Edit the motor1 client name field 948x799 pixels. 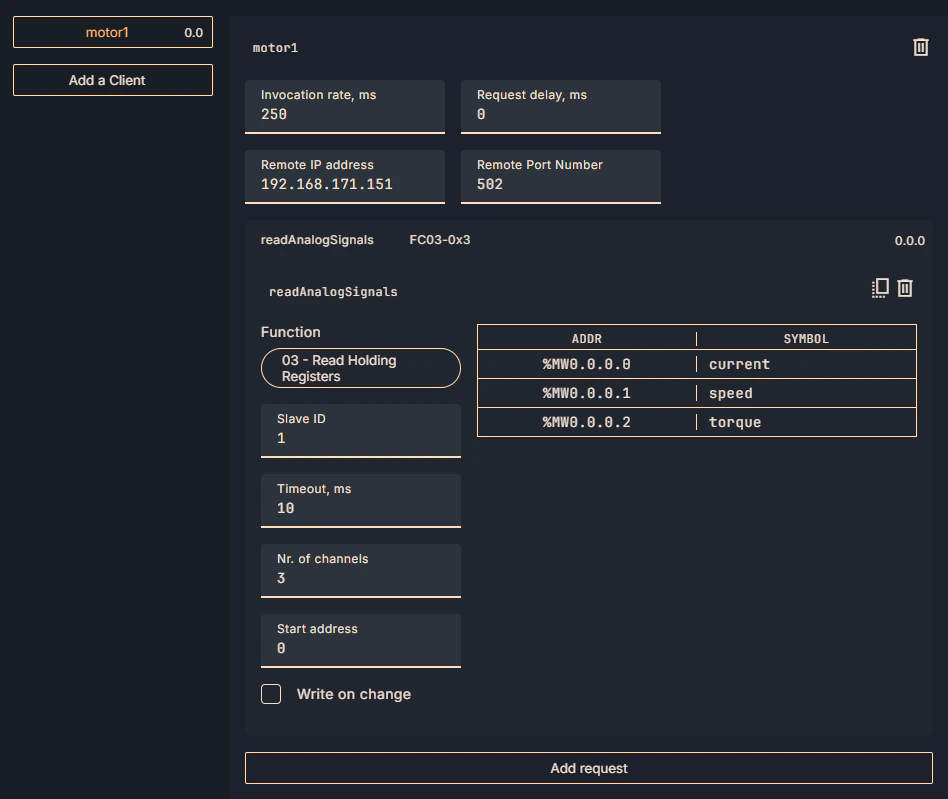coord(275,48)
